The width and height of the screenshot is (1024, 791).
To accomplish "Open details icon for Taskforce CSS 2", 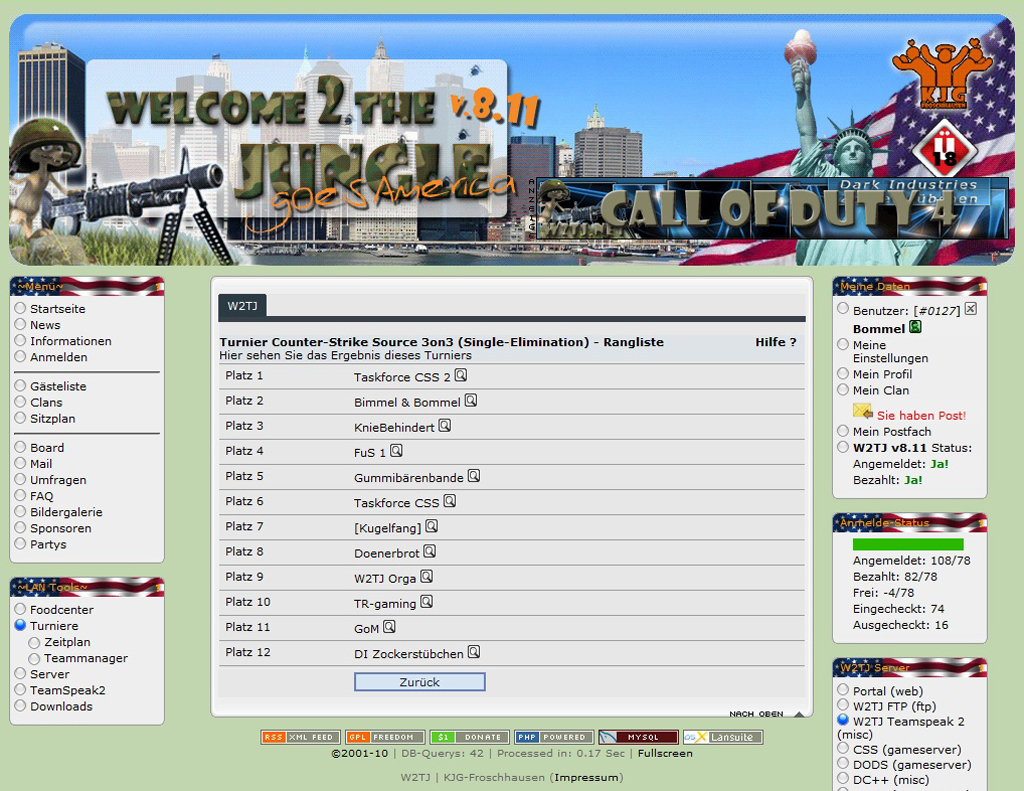I will tap(461, 375).
